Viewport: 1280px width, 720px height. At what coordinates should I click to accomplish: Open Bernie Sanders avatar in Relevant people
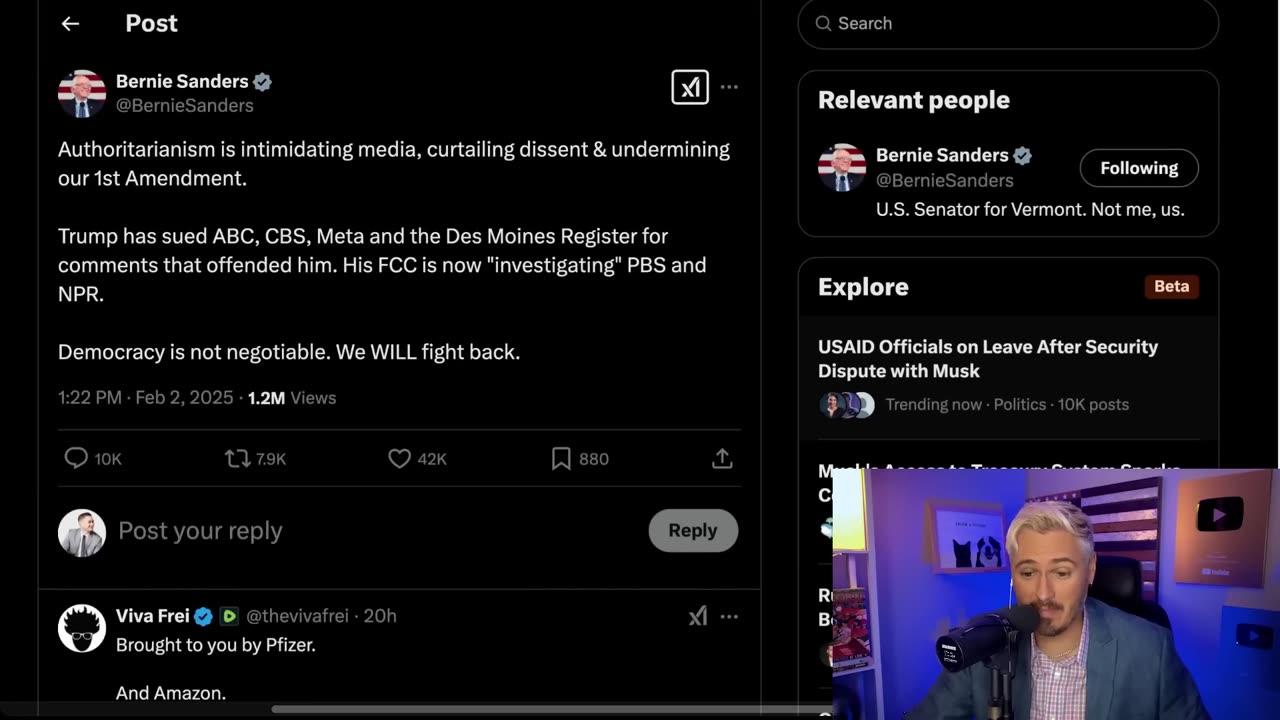coord(842,167)
